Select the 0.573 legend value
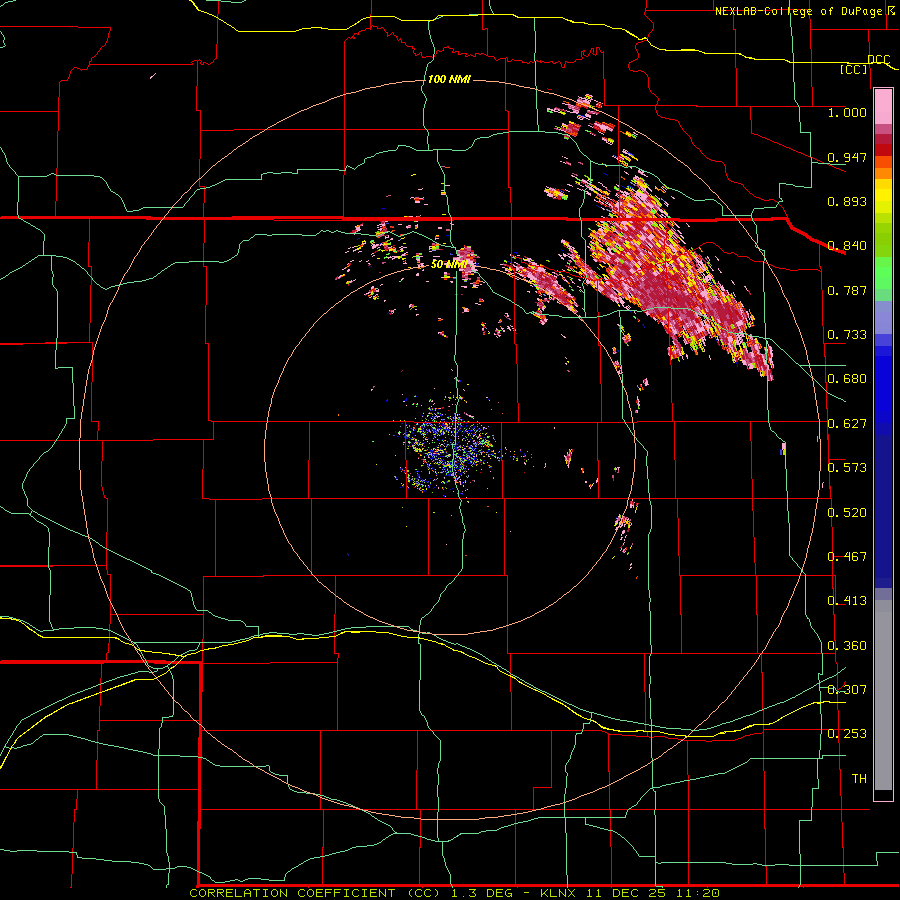This screenshot has height=900, width=900. coord(847,468)
